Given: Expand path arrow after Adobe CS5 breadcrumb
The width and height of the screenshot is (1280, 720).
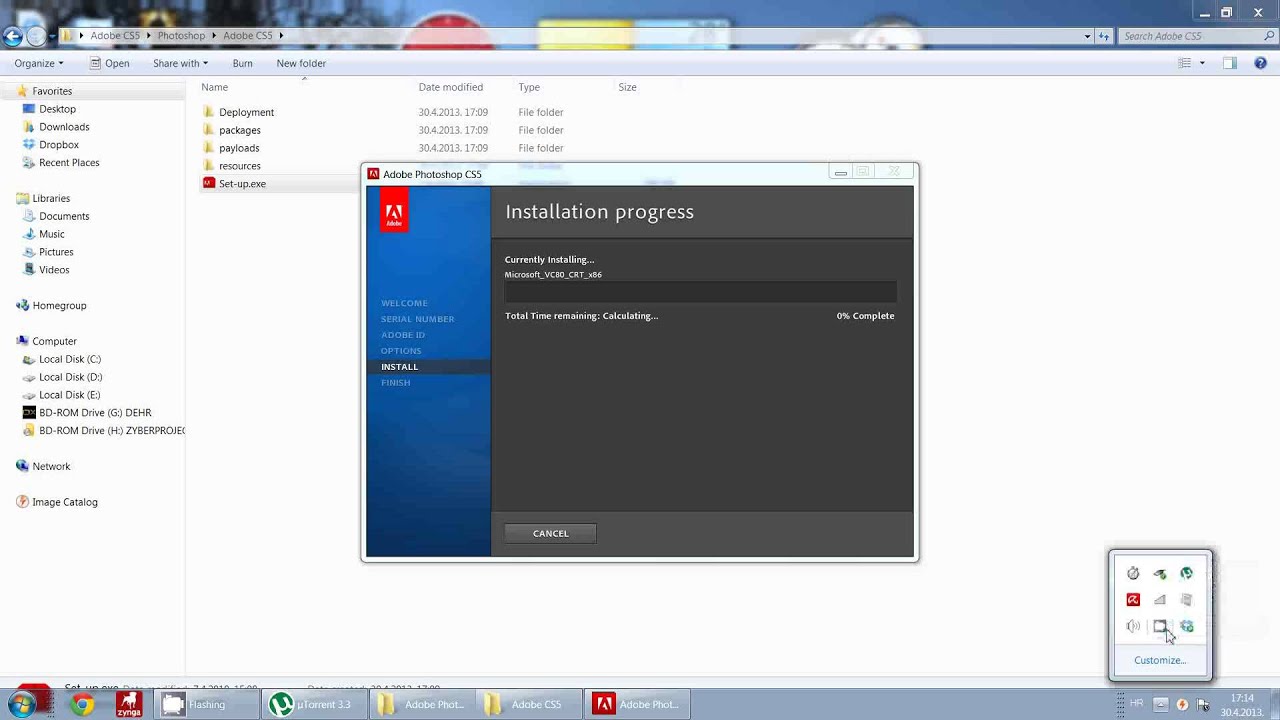Looking at the screenshot, I should (282, 36).
